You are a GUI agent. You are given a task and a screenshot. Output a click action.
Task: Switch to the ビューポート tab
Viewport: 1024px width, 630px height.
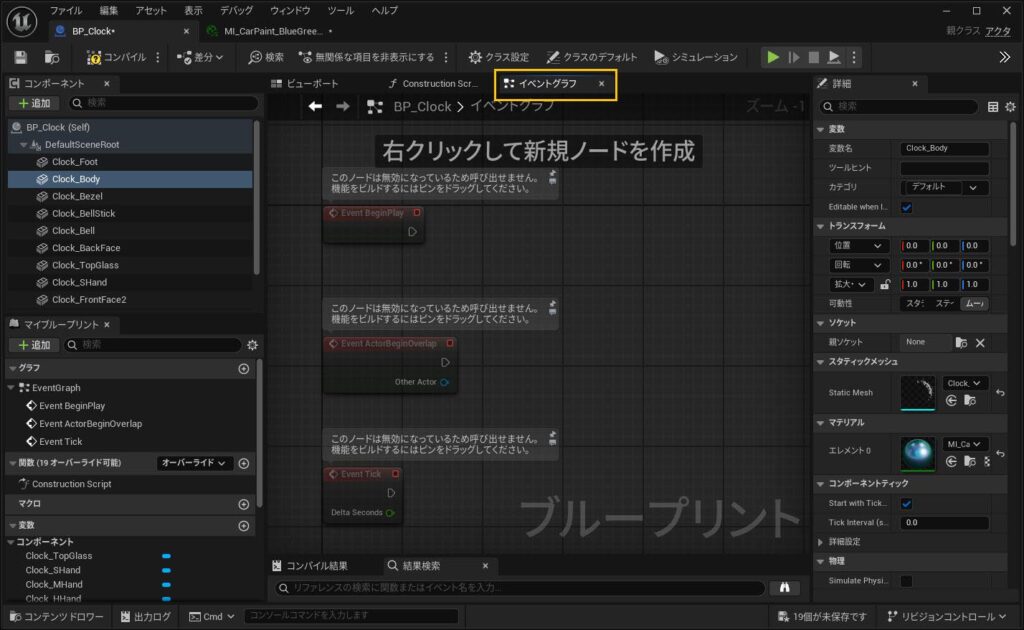pos(312,84)
